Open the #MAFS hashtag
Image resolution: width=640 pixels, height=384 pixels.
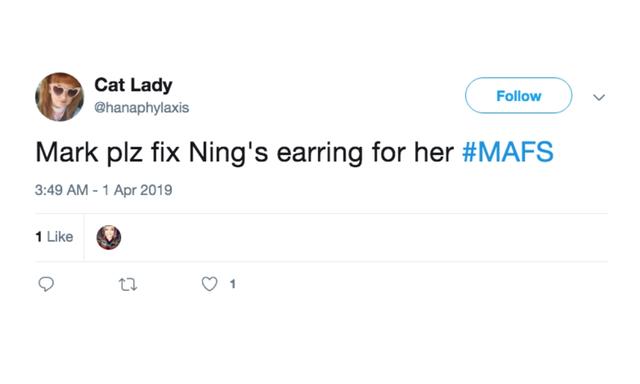508,152
